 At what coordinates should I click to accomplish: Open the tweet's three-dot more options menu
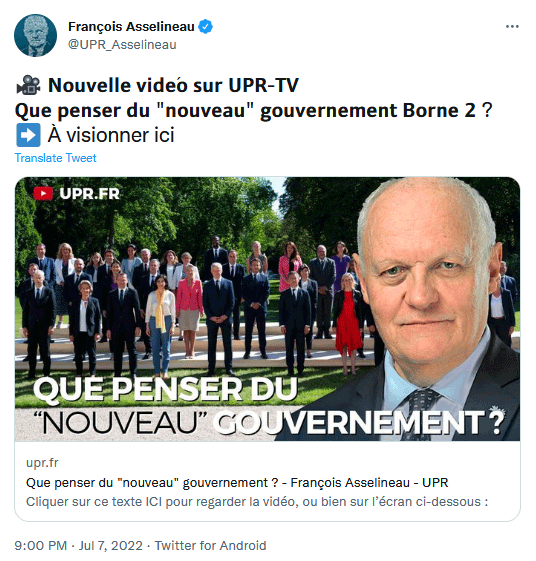click(x=512, y=26)
